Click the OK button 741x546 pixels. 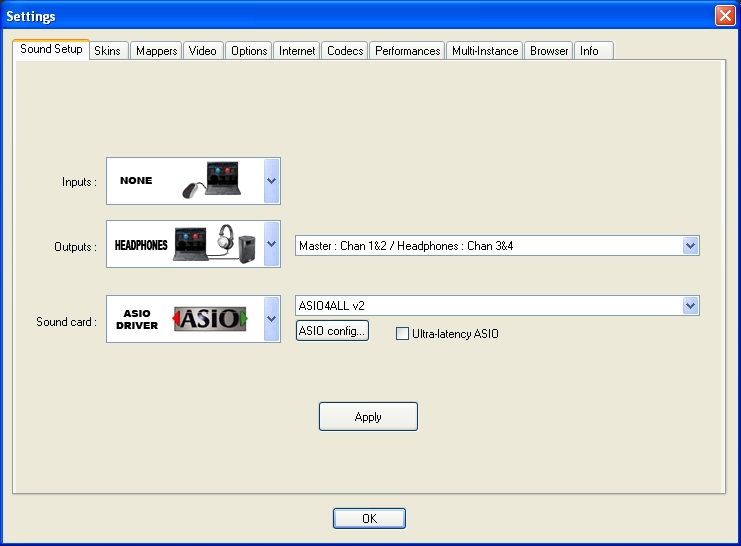[x=369, y=518]
